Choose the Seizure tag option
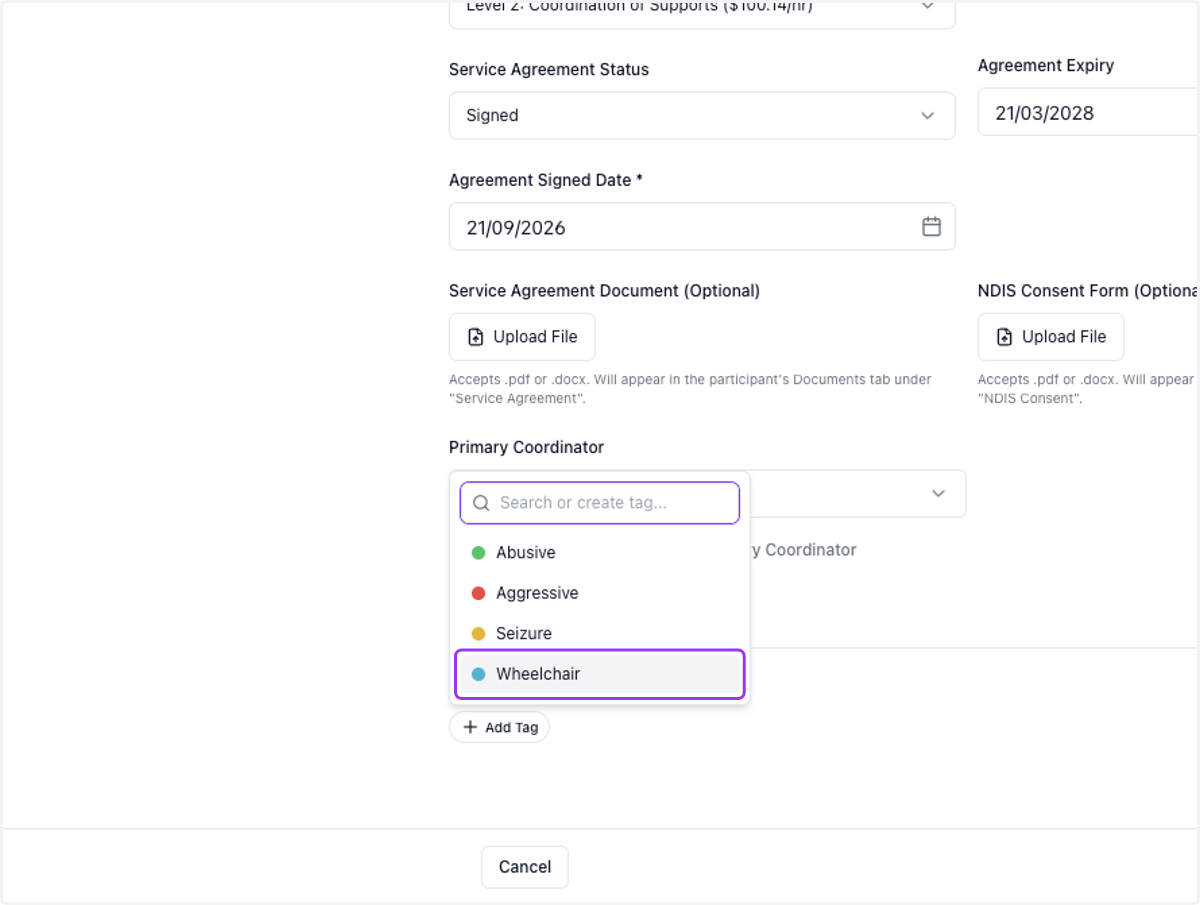The height and width of the screenshot is (905, 1200). (600, 633)
